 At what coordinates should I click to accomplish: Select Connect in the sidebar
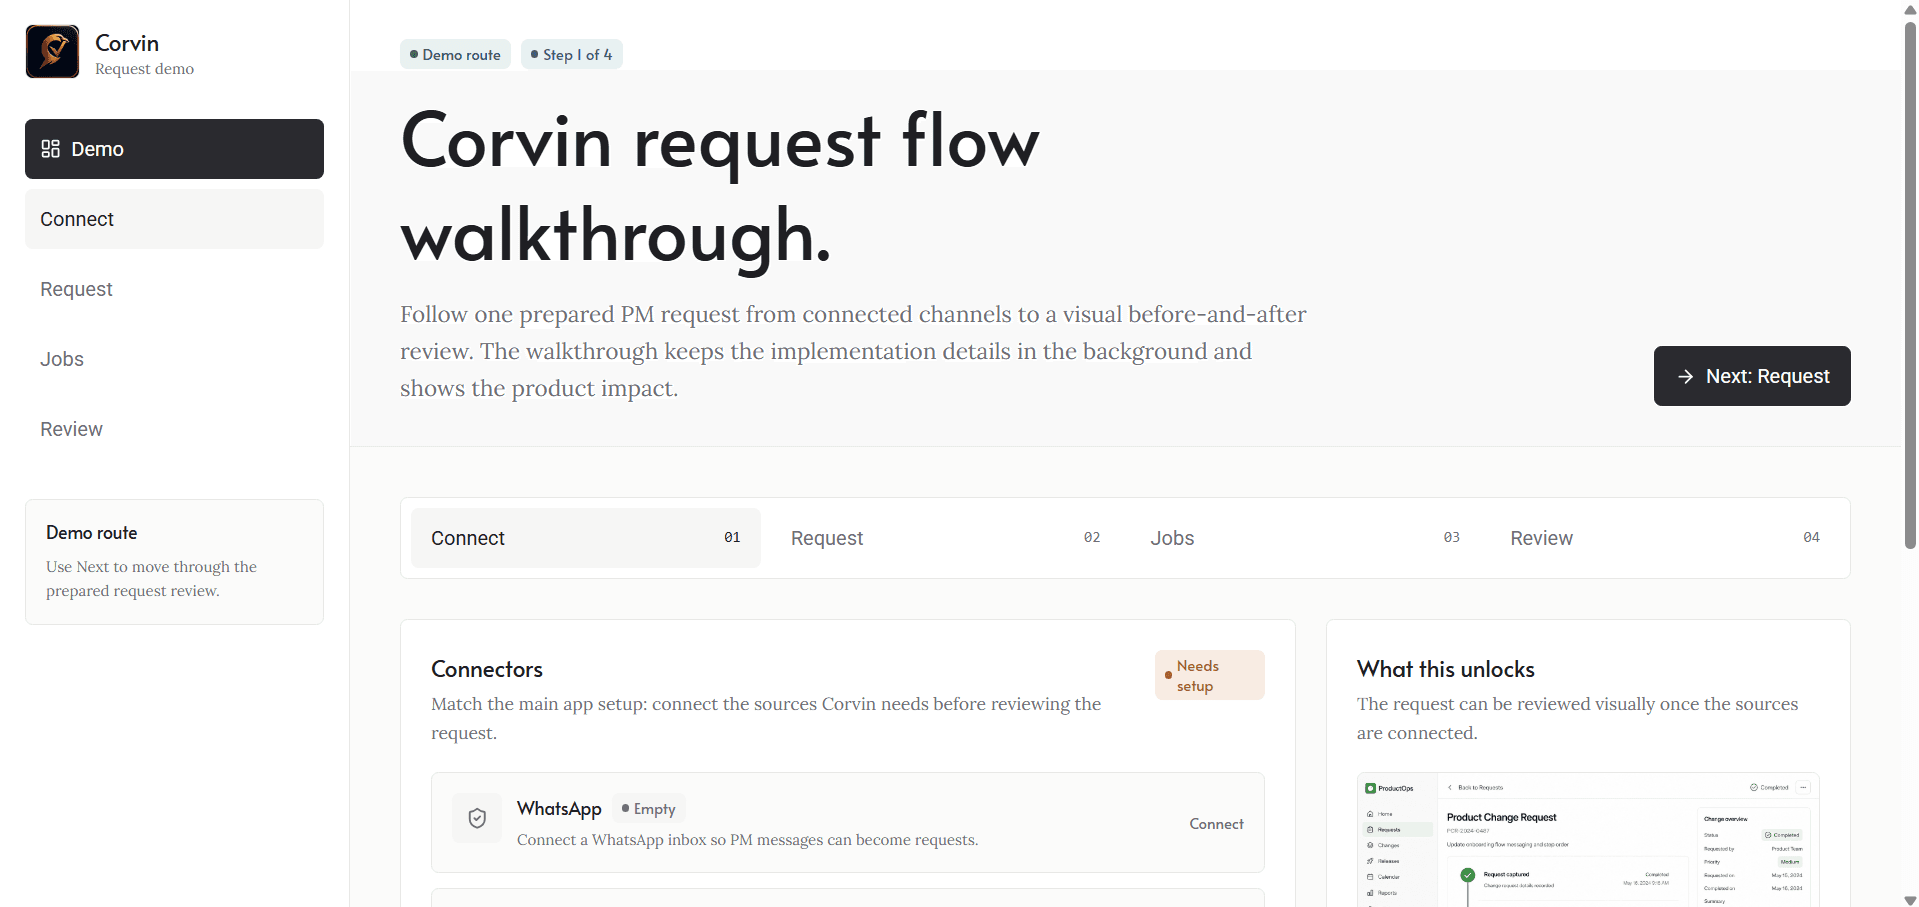point(174,219)
